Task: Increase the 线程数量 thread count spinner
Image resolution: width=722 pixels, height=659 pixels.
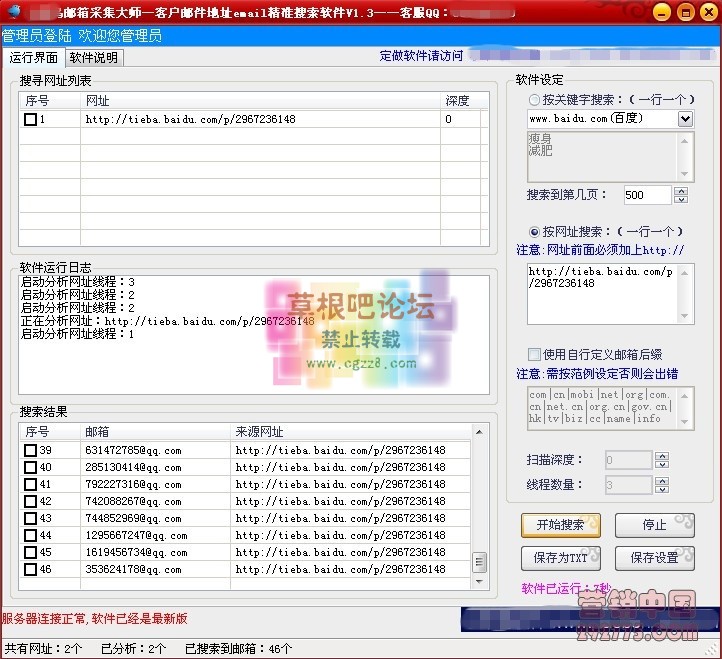Action: (661, 481)
